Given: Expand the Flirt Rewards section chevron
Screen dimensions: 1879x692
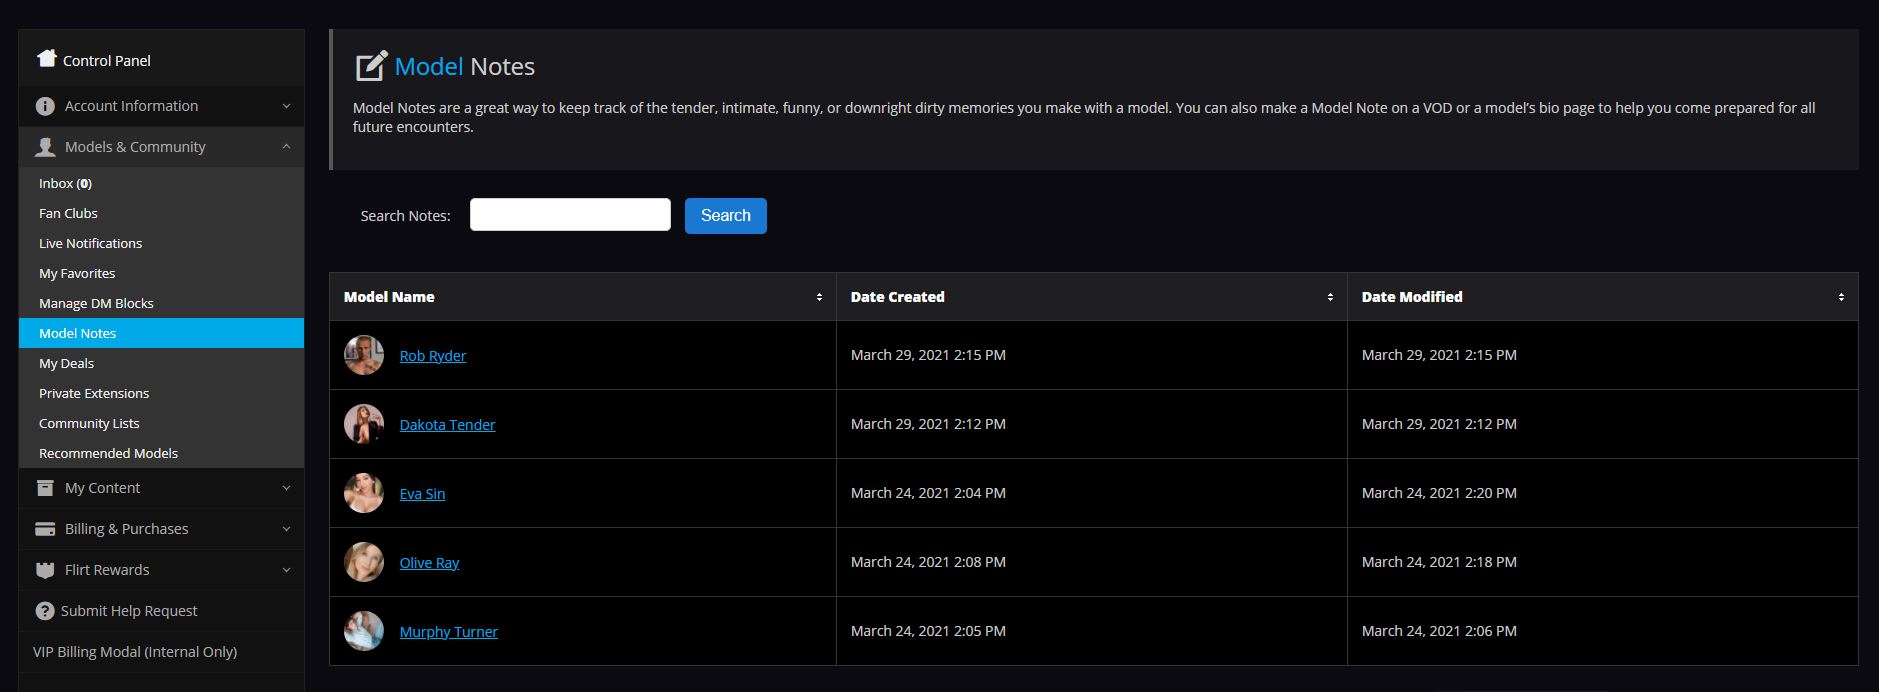Looking at the screenshot, I should [286, 570].
